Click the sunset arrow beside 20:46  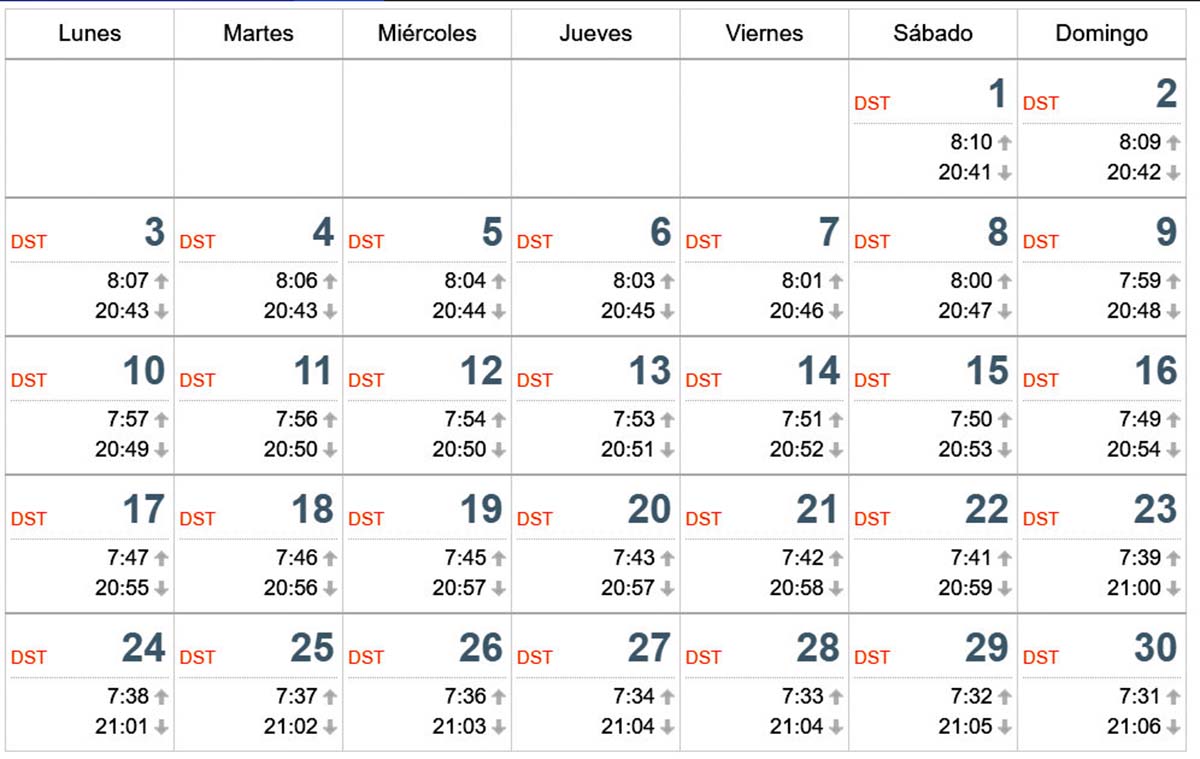[836, 312]
